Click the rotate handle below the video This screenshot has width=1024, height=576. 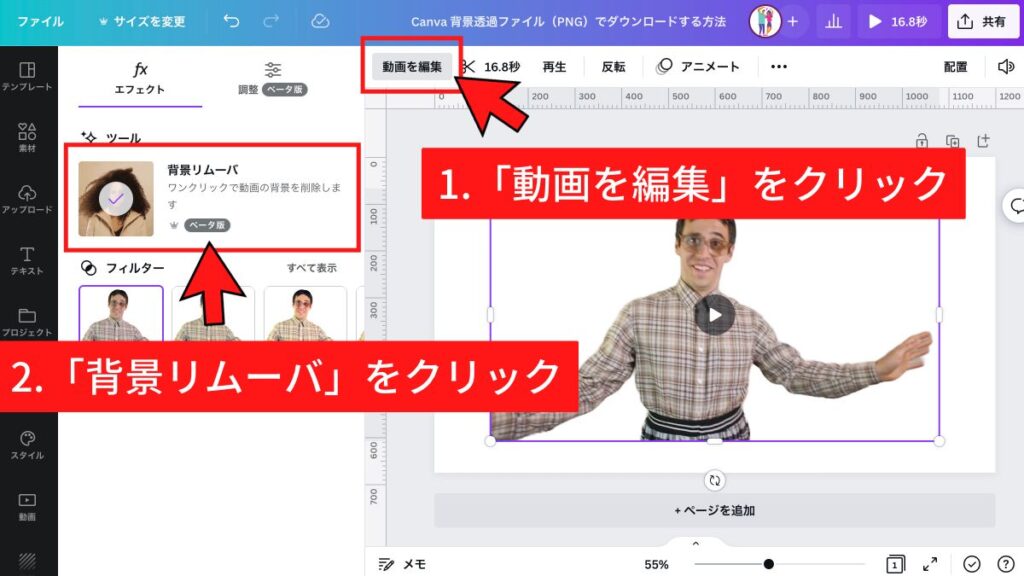(714, 480)
